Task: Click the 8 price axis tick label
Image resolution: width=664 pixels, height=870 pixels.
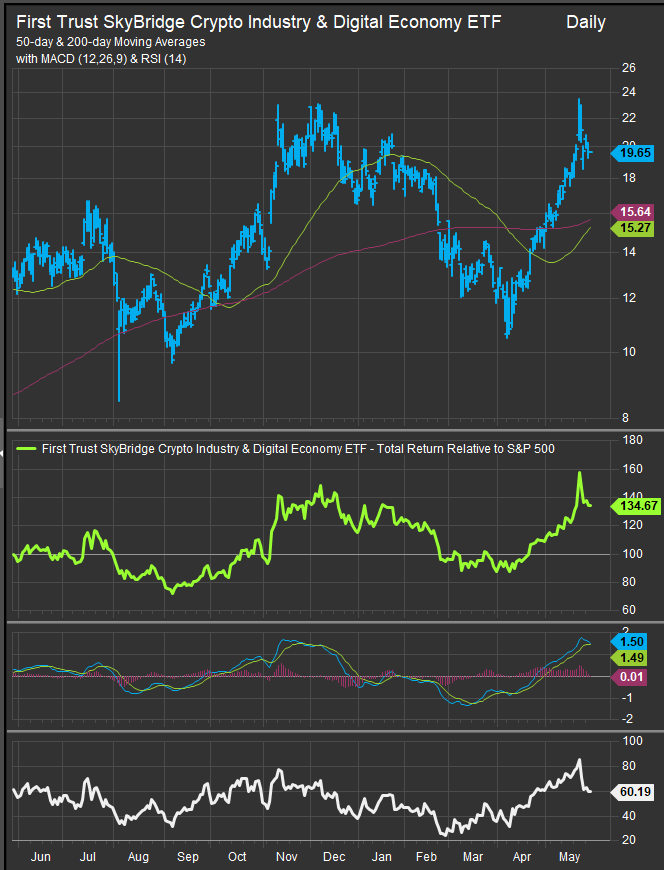Action: click(x=625, y=418)
